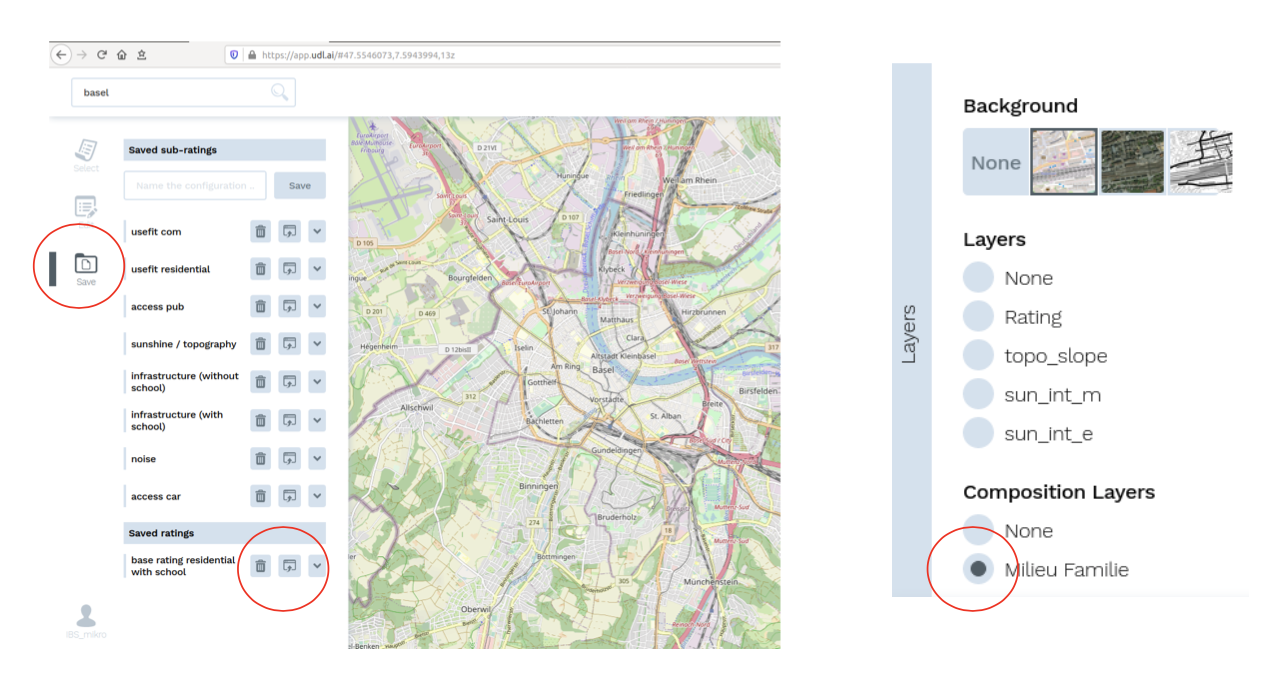
Task: Click the search magnifier icon
Action: 279,93
